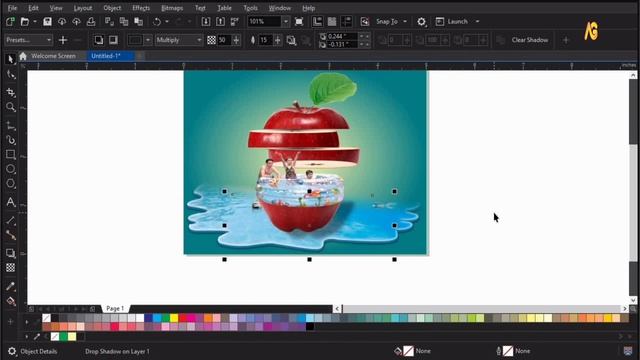Viewport: 640px width, 360px height.
Task: Select the Transparency checkerboard tool
Action: coord(11,268)
